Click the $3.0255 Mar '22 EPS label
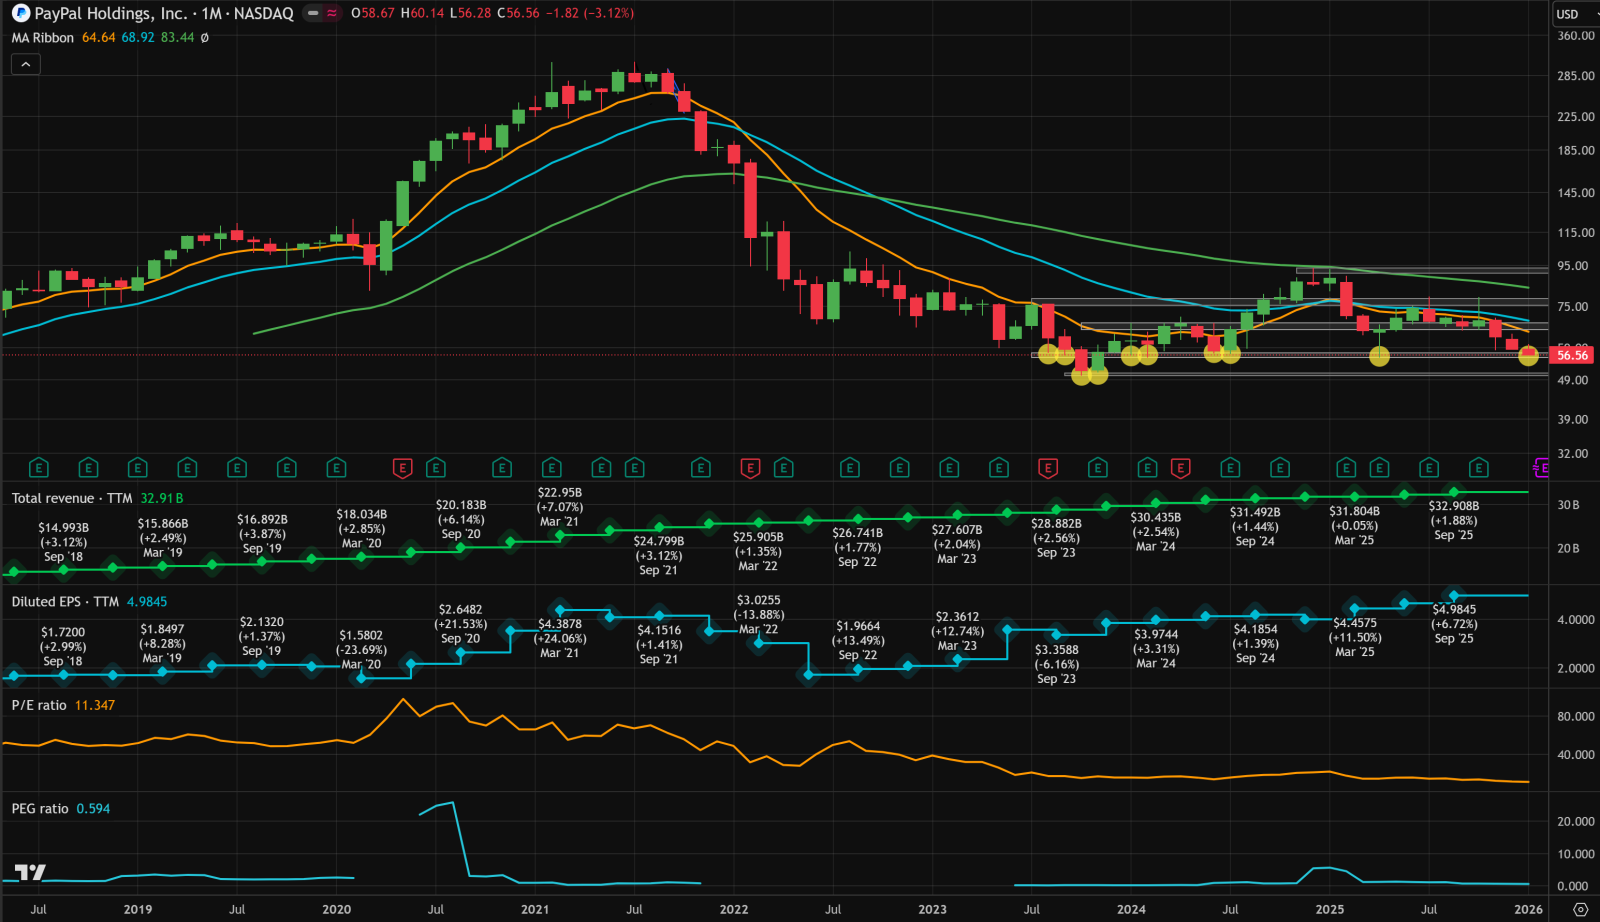1600x922 pixels. pyautogui.click(x=759, y=615)
